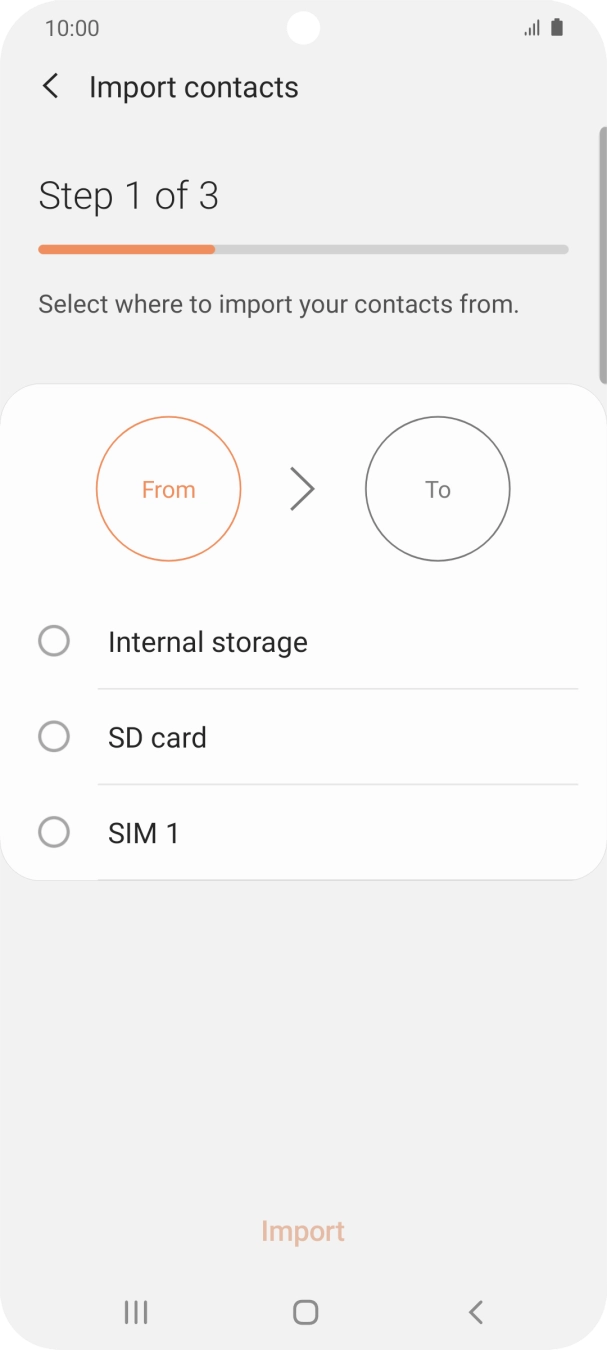
Task: Click the back arrow to exit import
Action: [x=50, y=86]
